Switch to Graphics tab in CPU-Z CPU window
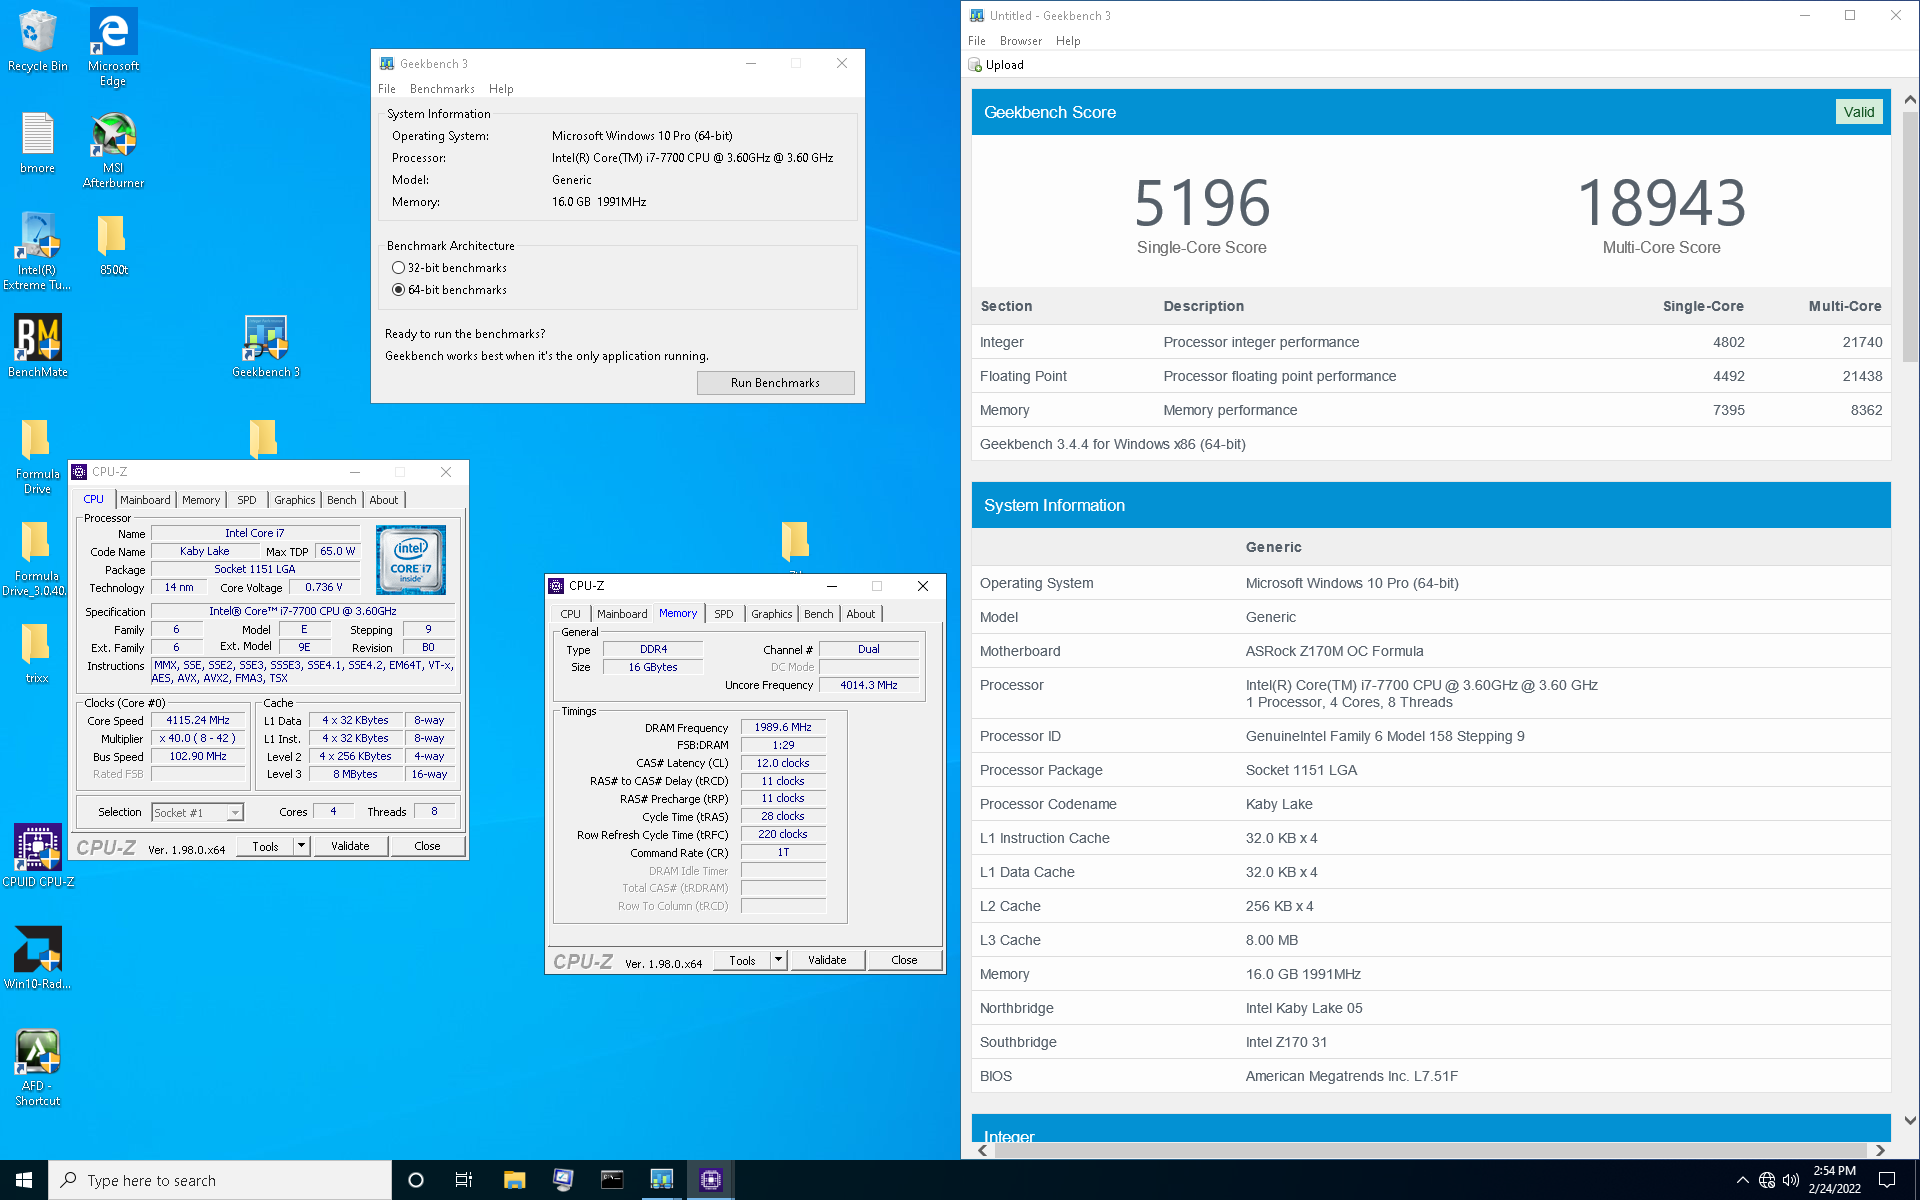The image size is (1920, 1200). pos(295,500)
